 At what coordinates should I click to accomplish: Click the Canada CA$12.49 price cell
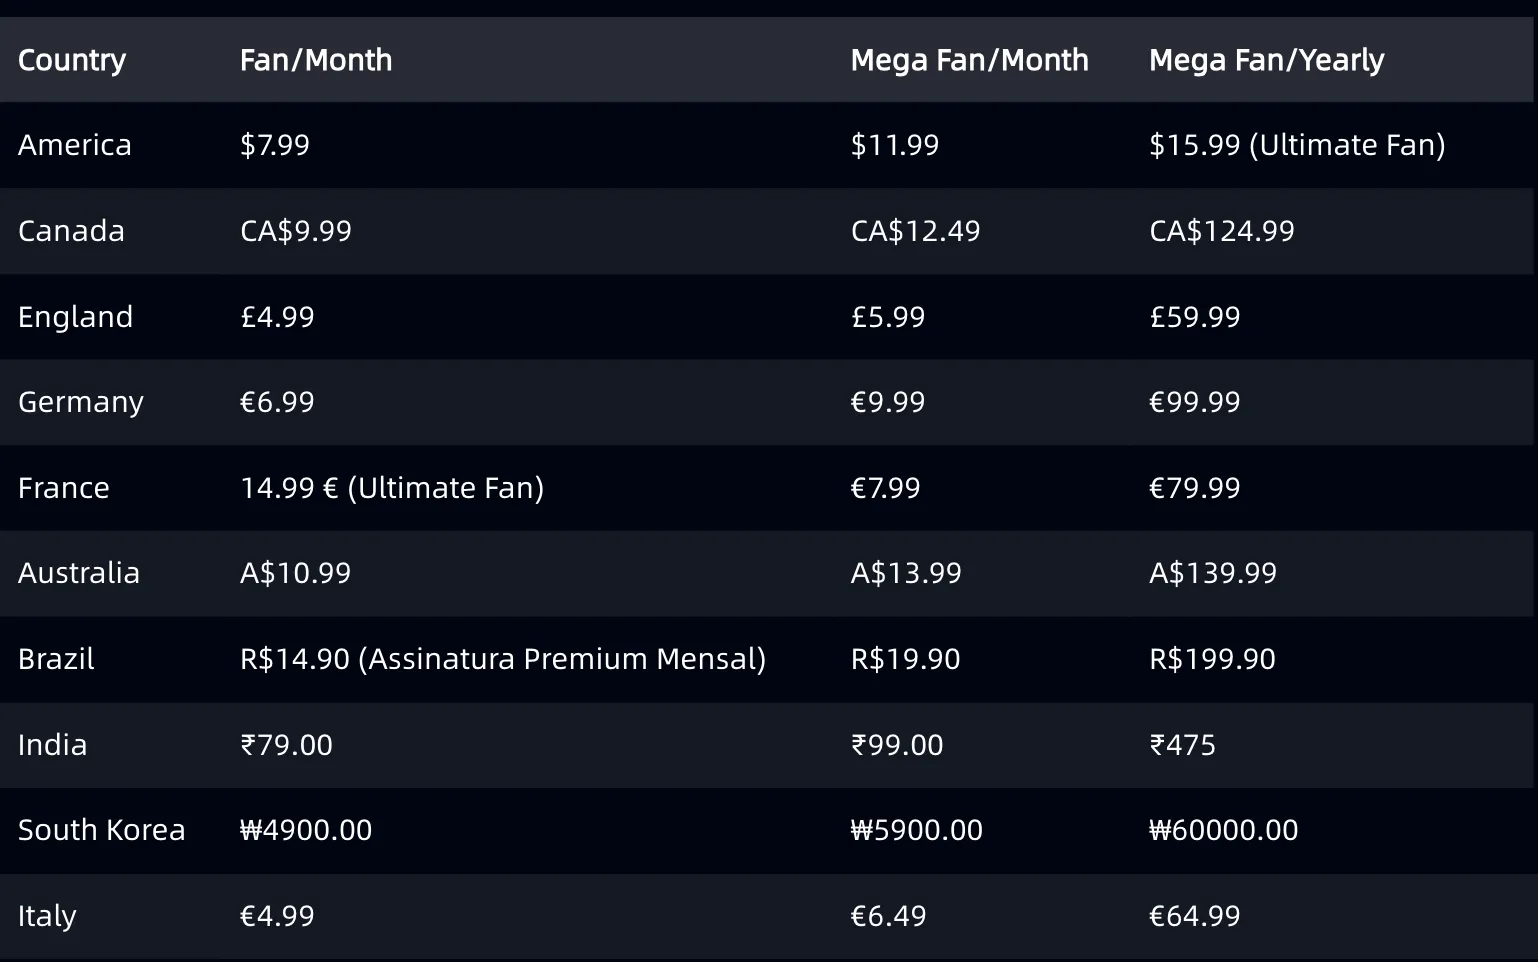(915, 231)
